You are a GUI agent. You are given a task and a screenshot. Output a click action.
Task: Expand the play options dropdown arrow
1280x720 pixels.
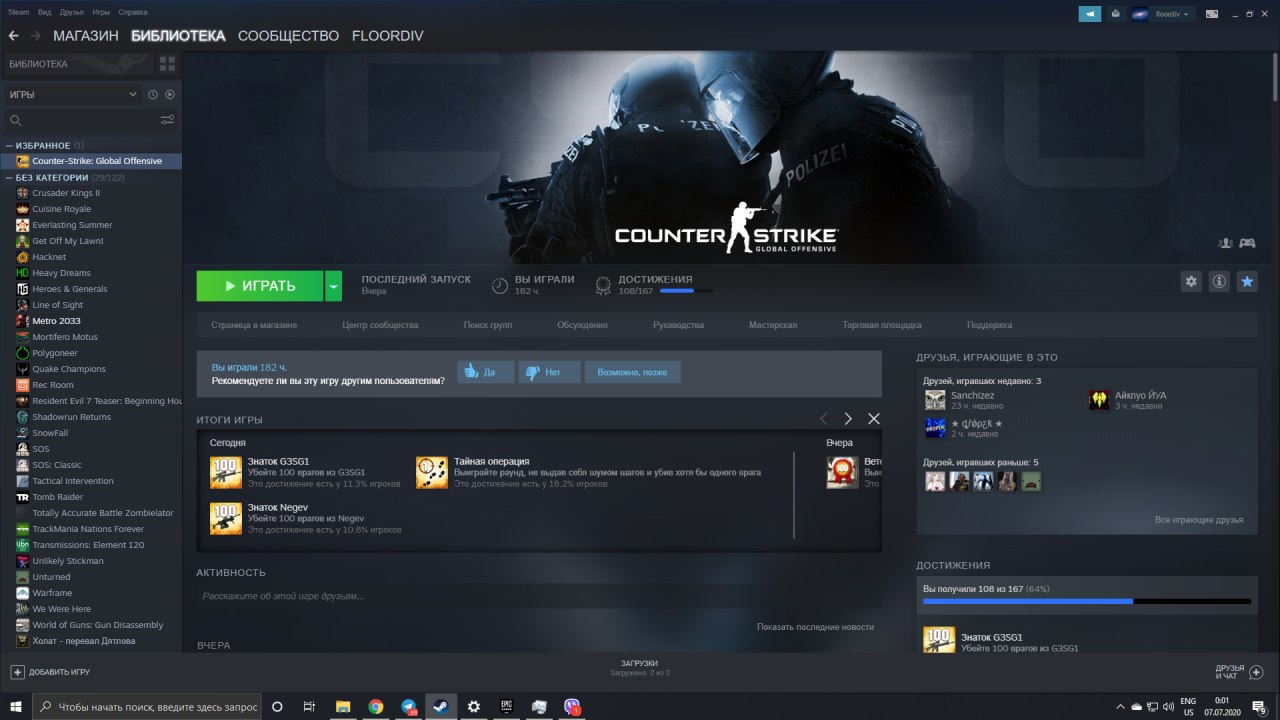point(333,286)
